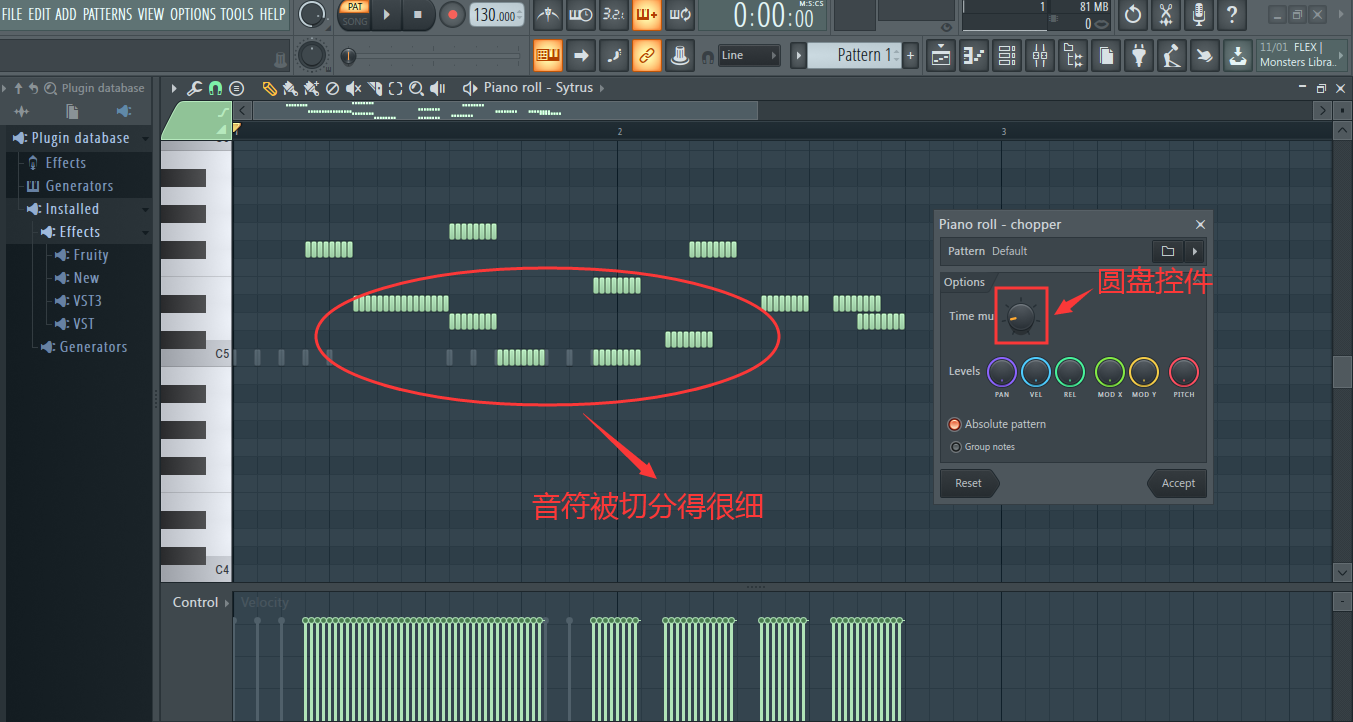Switch to SONG mode

(x=355, y=21)
